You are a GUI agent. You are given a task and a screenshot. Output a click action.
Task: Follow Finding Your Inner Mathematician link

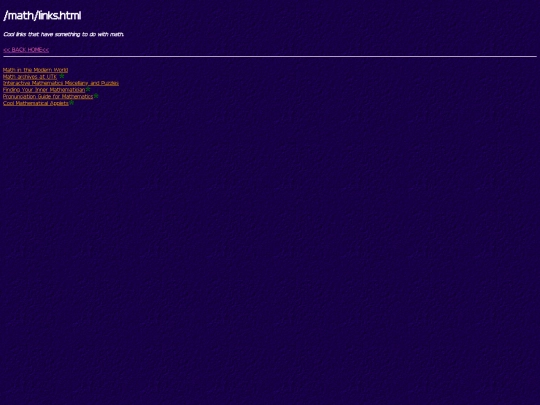(x=44, y=90)
